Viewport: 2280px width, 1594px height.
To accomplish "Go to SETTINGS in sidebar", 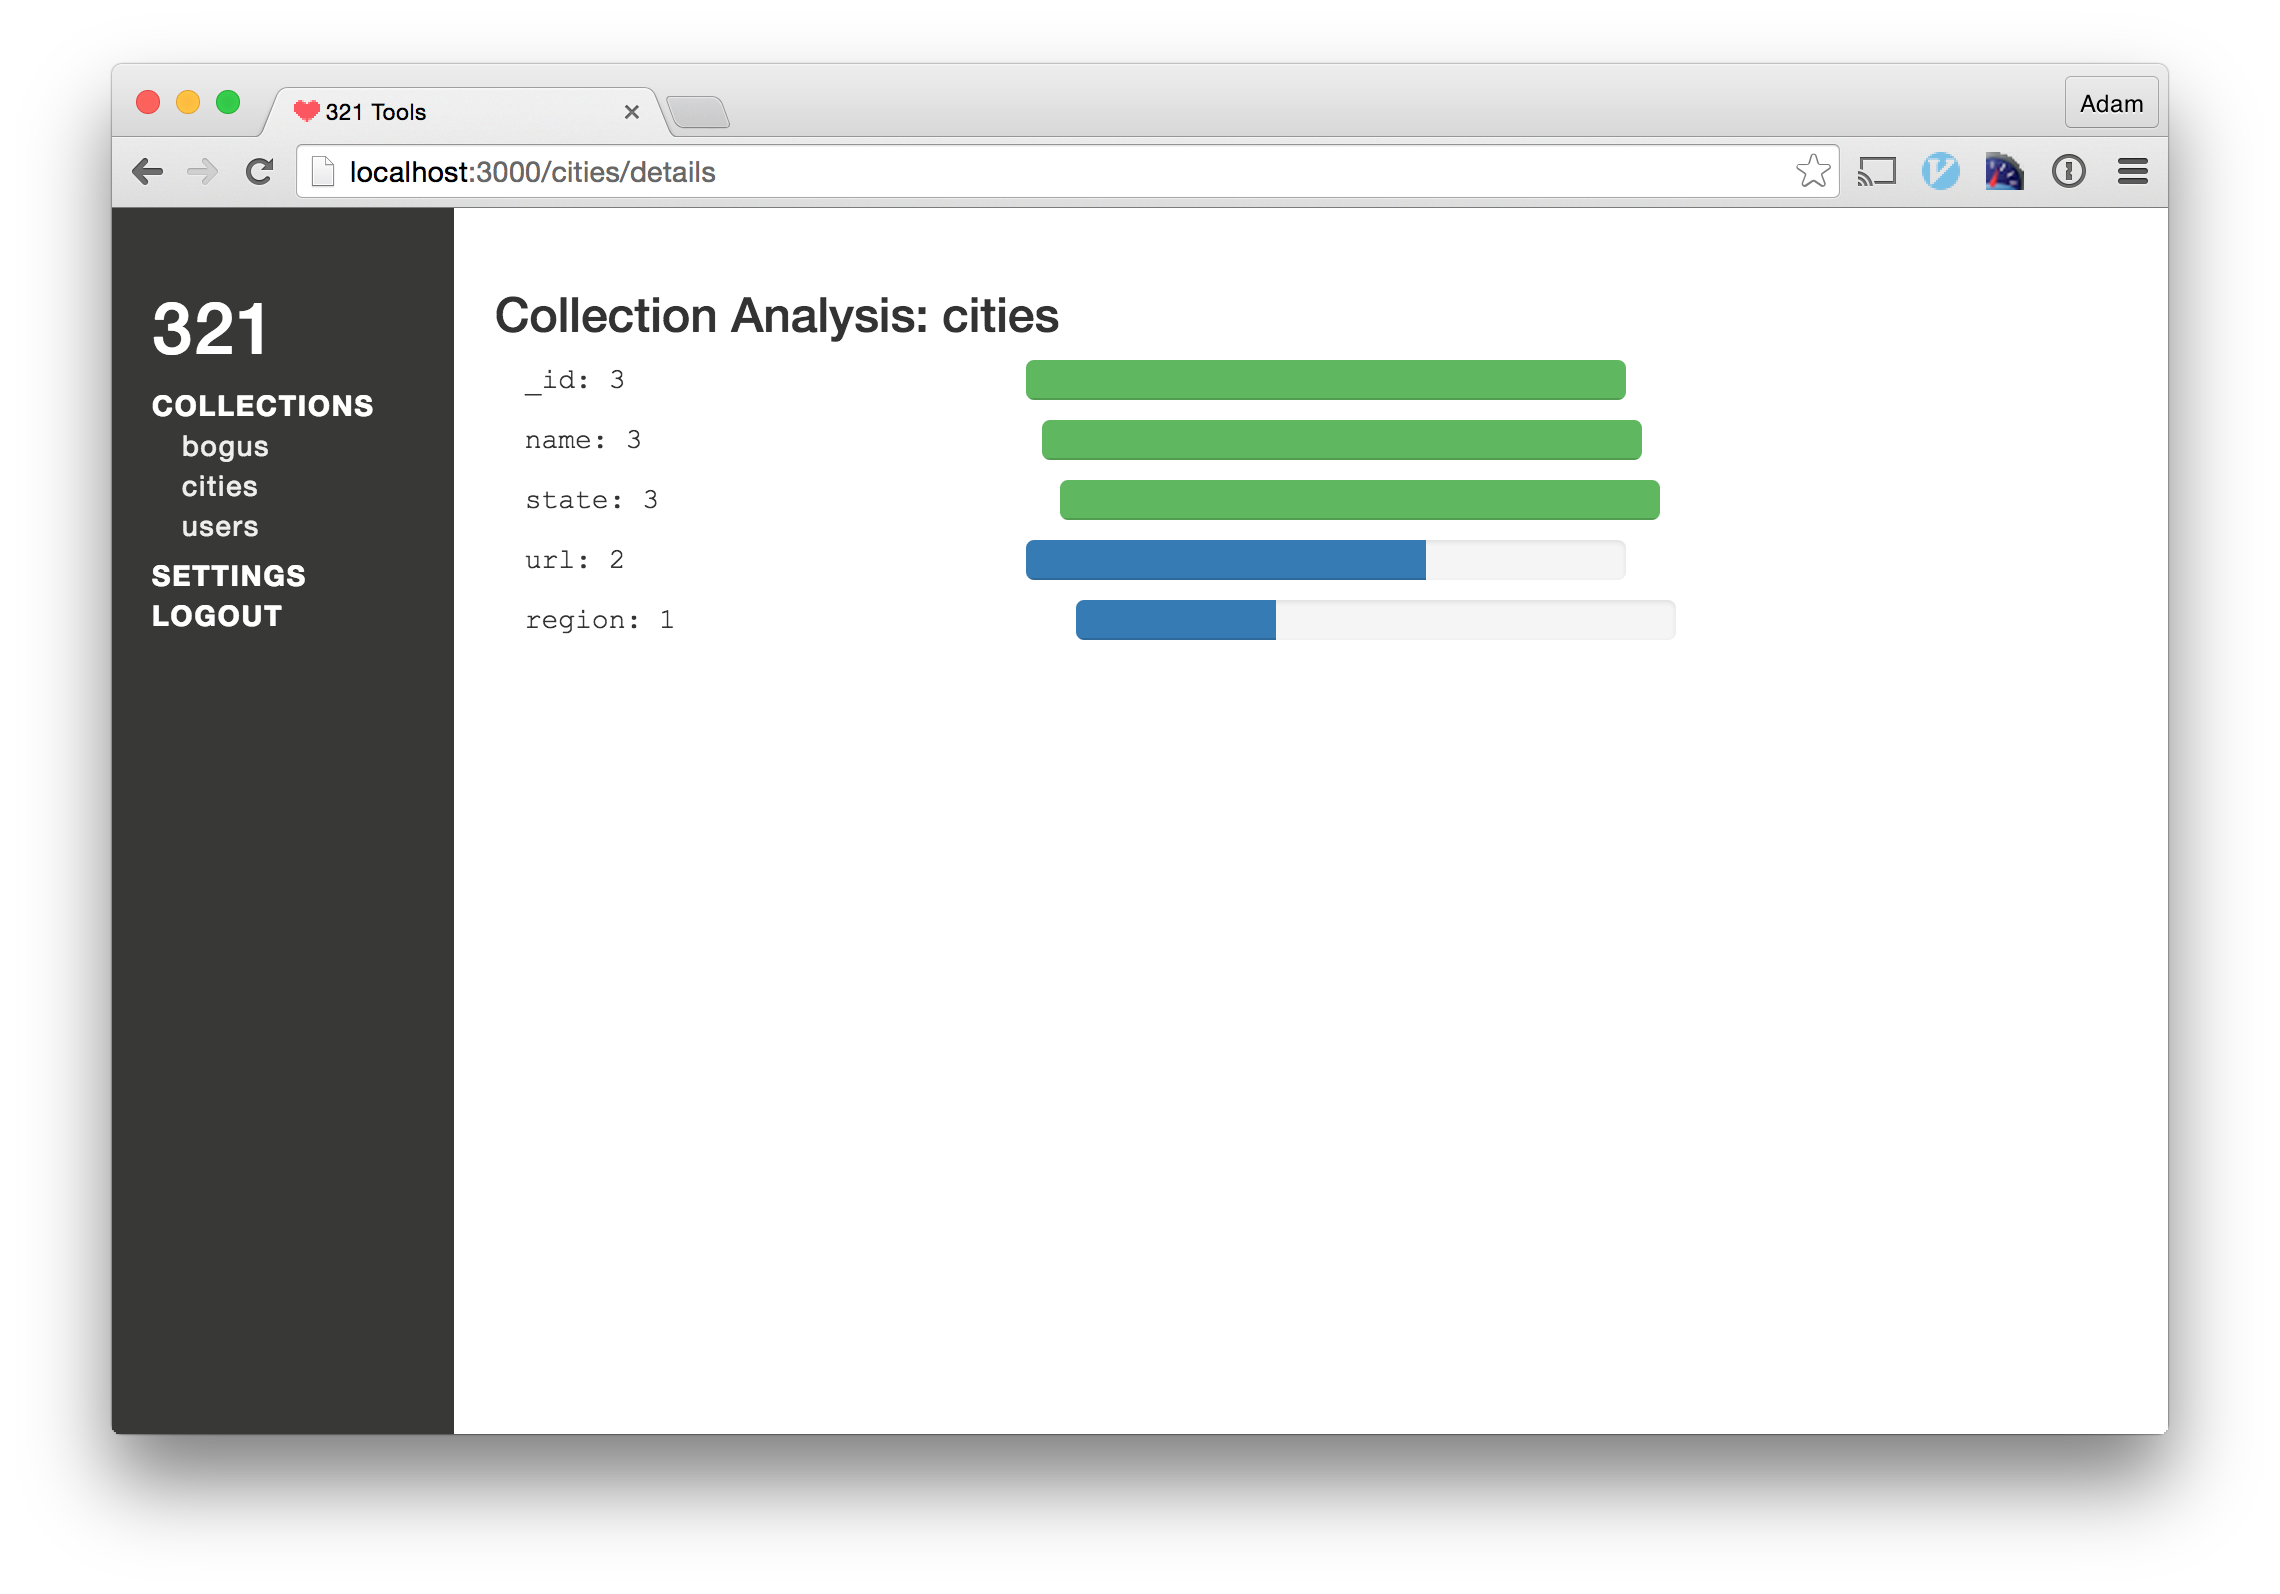I will pyautogui.click(x=229, y=576).
